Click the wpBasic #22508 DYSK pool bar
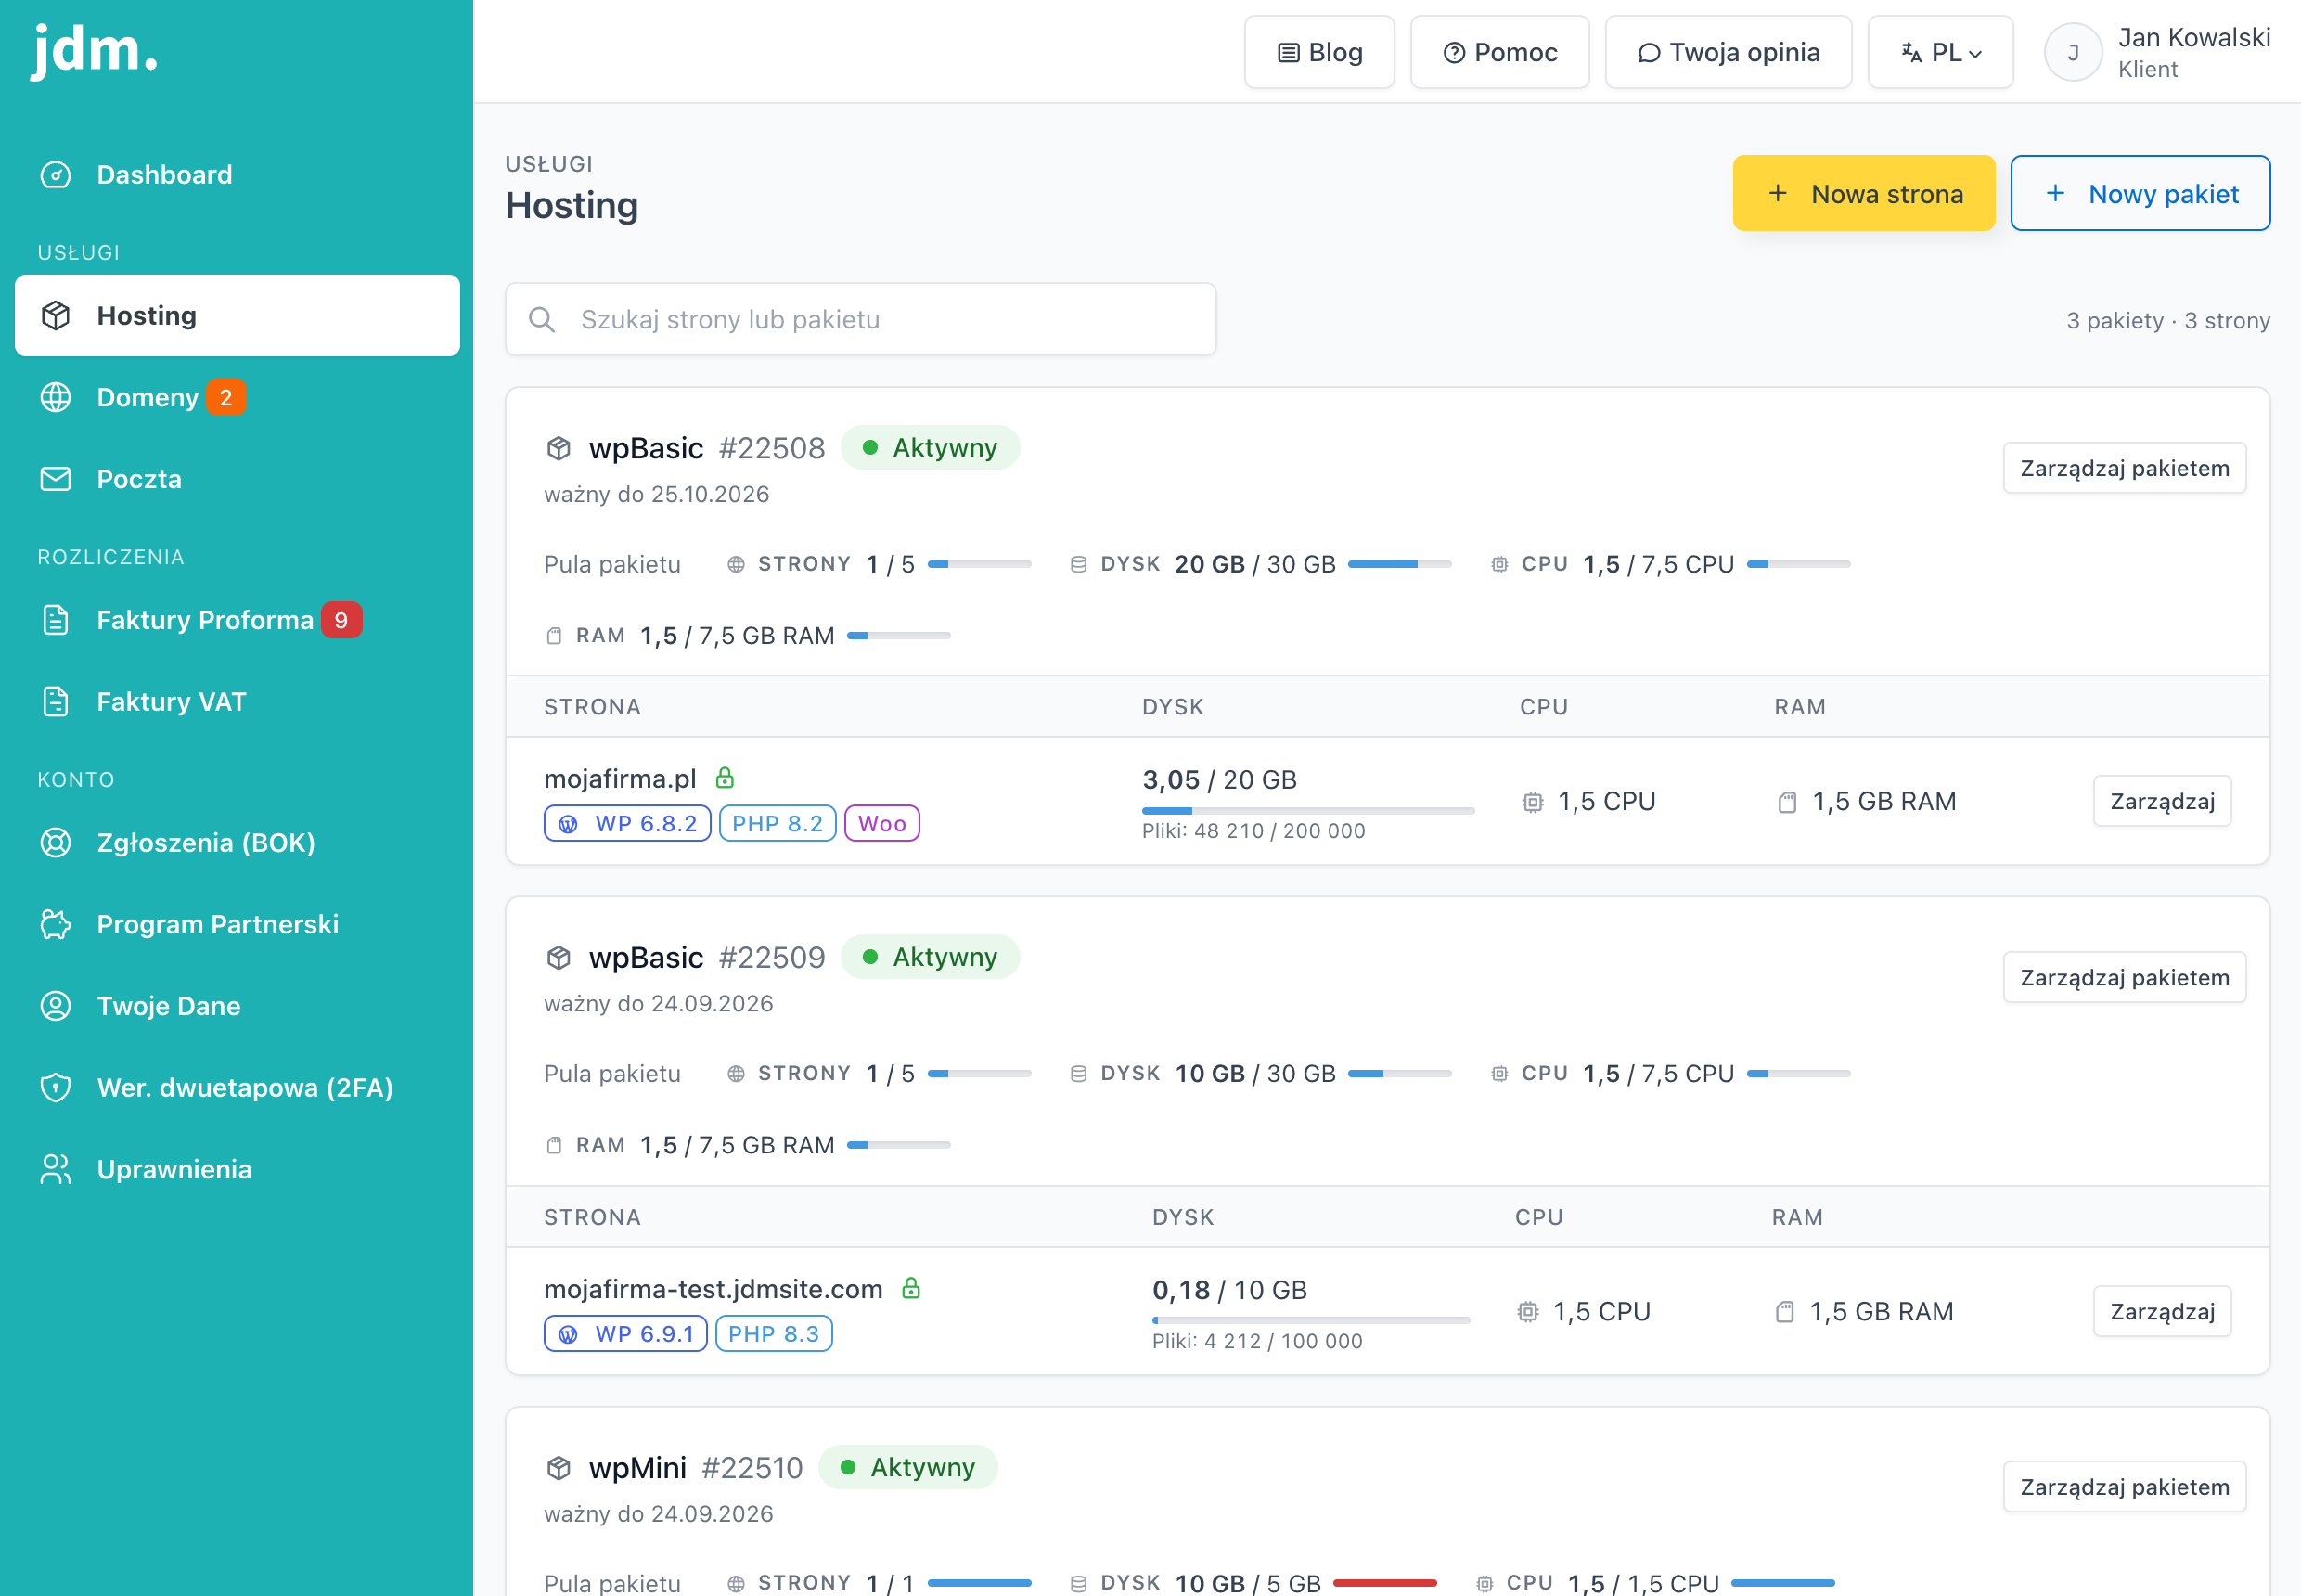 point(1399,564)
